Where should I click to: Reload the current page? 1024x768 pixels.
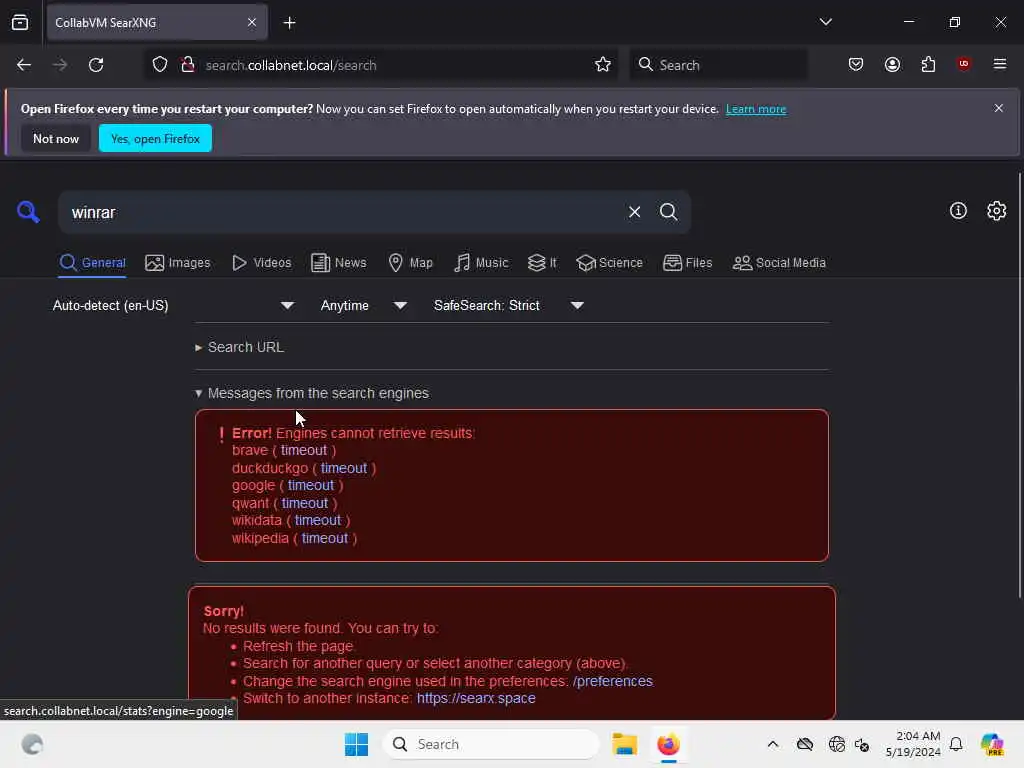click(96, 65)
